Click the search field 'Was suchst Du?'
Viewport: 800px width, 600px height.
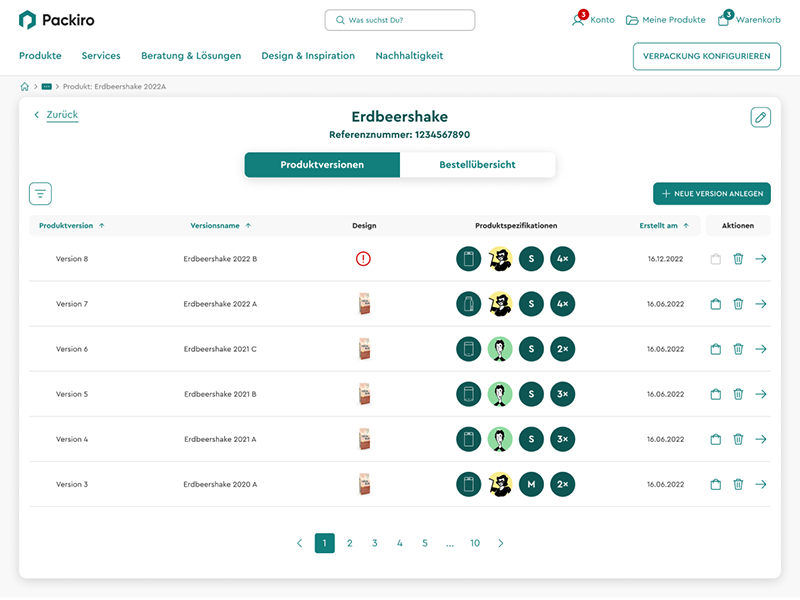coord(400,20)
